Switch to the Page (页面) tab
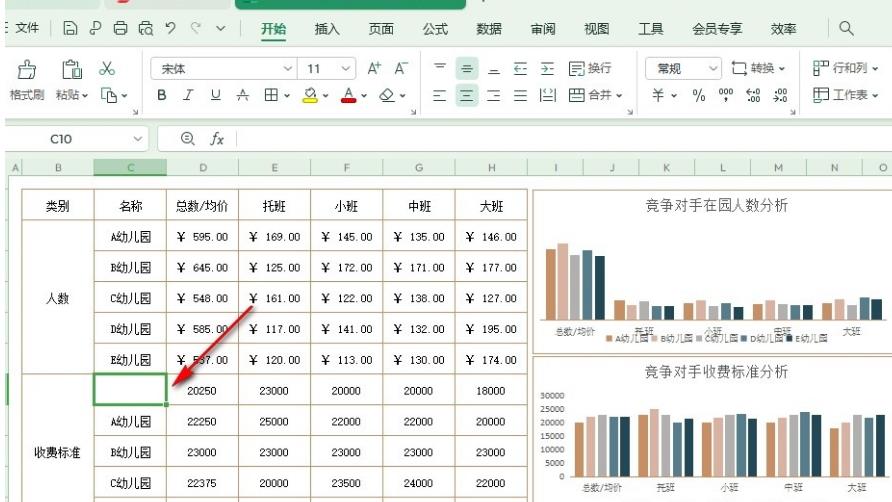The width and height of the screenshot is (892, 502). [x=381, y=28]
